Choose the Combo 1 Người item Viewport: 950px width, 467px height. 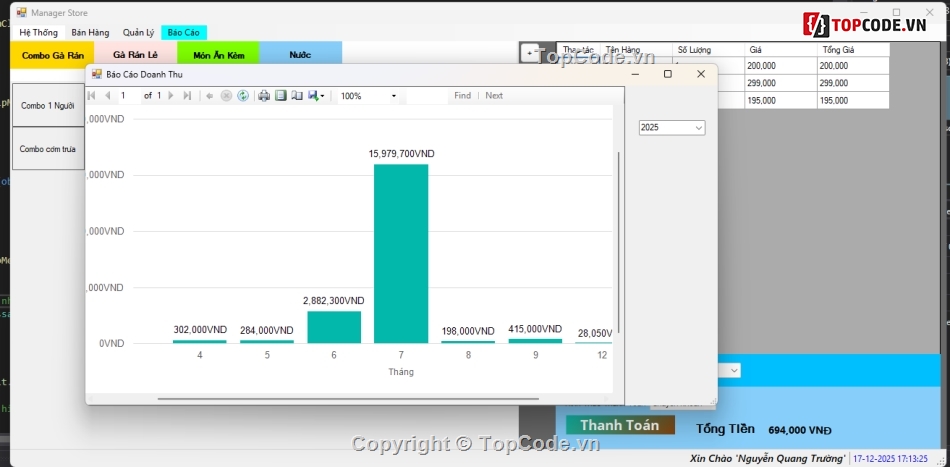point(48,106)
